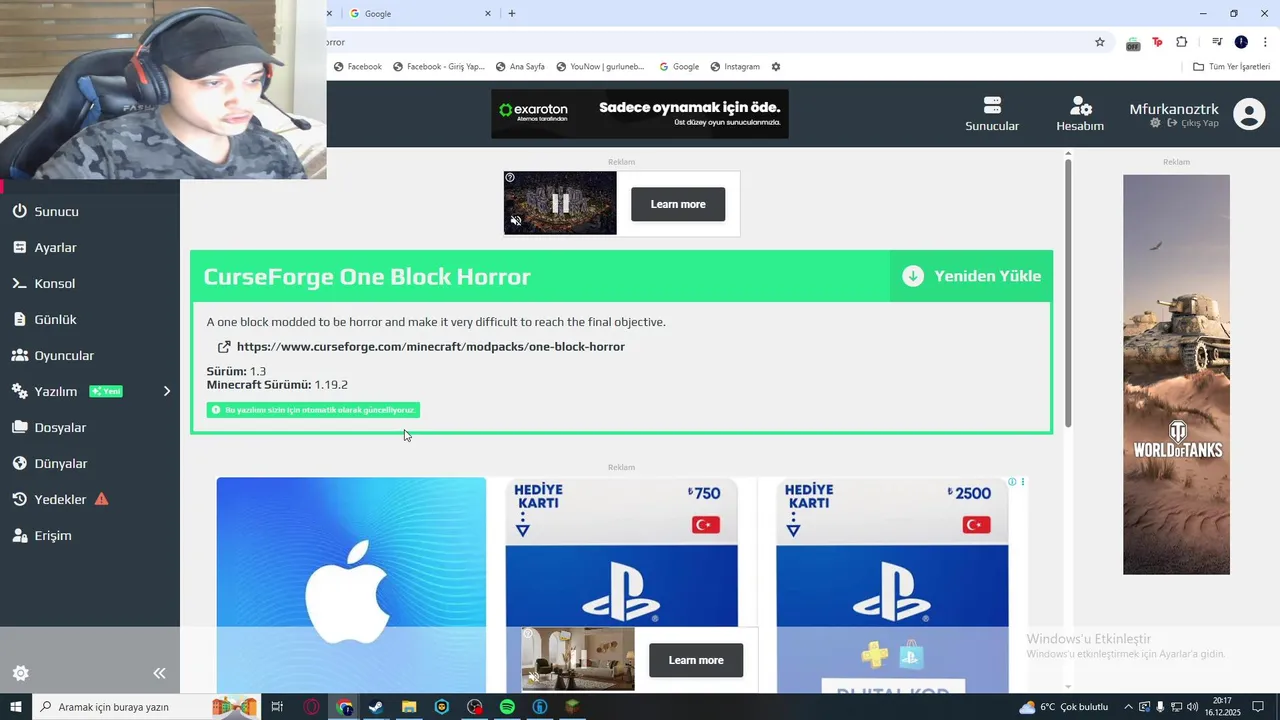The height and width of the screenshot is (720, 1280).
Task: Open the YouNow bookmark
Action: (601, 67)
